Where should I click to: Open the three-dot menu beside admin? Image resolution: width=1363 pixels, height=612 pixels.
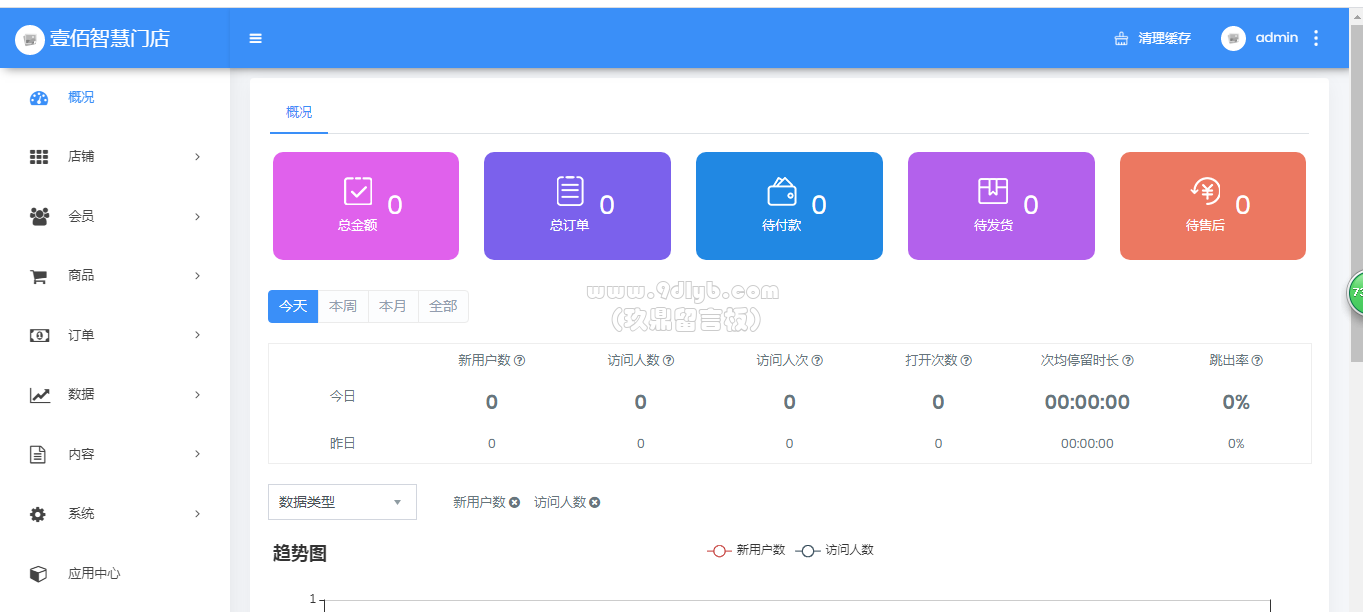(x=1316, y=38)
